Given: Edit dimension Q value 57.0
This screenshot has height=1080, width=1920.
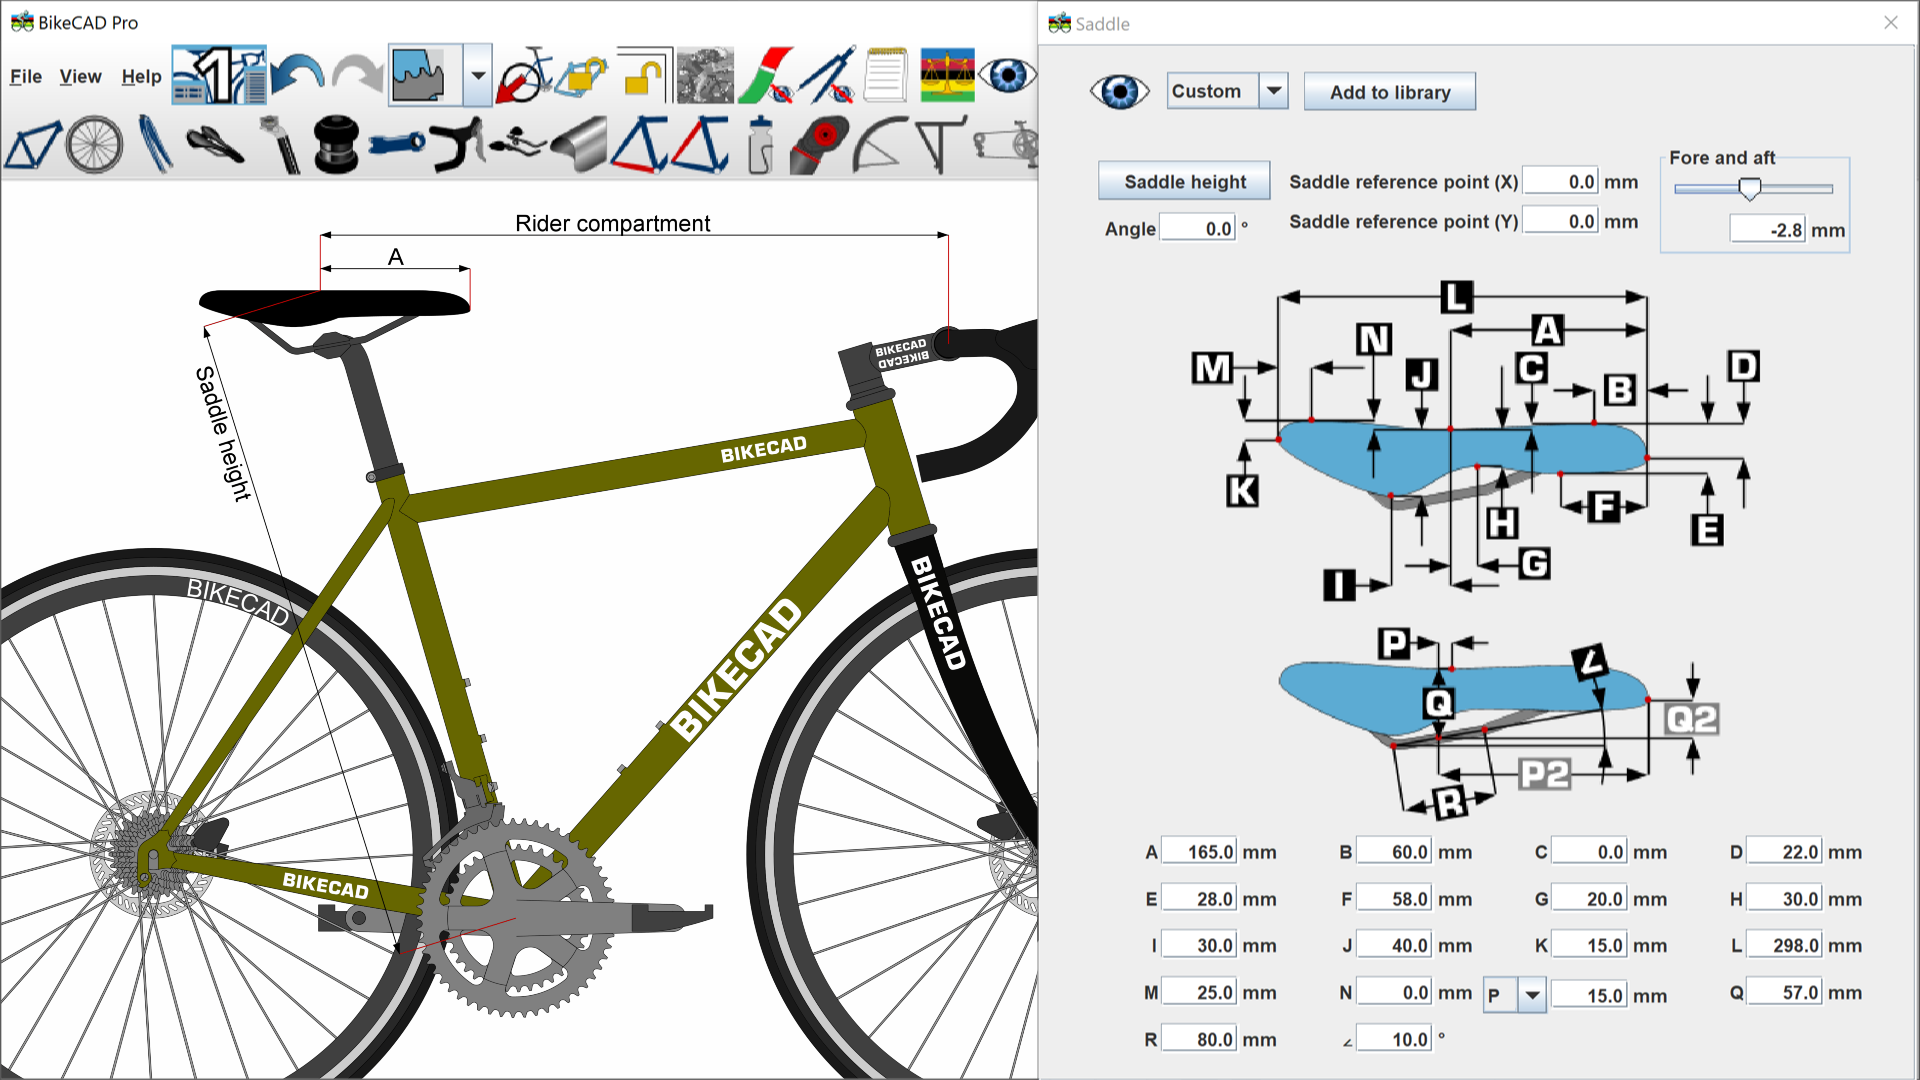Looking at the screenshot, I should tap(1785, 992).
